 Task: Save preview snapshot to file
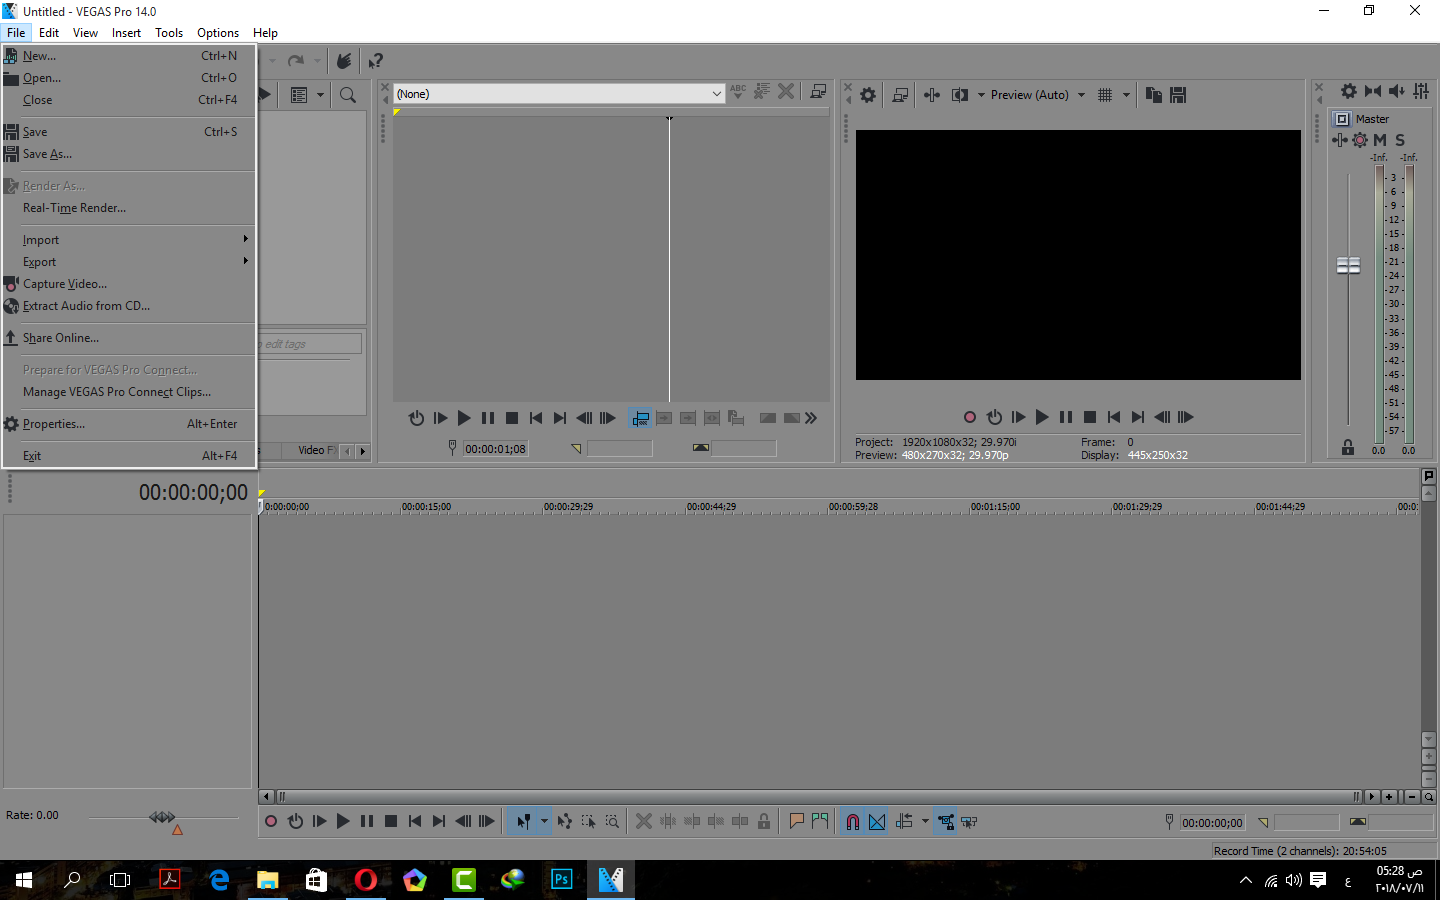click(1178, 94)
